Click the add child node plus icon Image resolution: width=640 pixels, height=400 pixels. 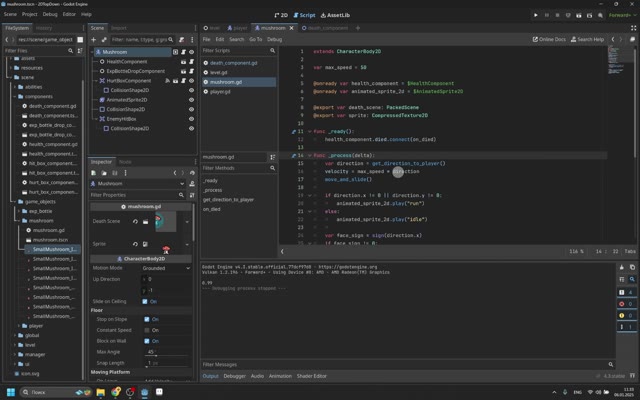point(93,40)
